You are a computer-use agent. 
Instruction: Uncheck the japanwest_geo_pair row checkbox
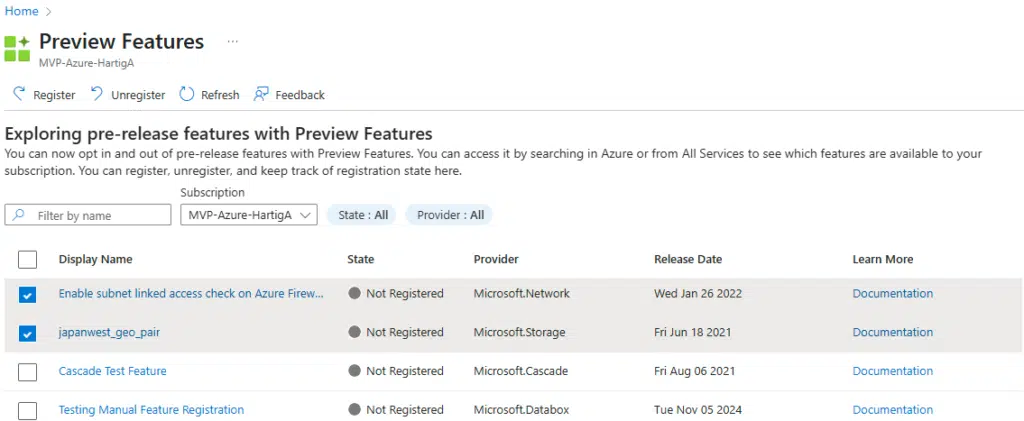pos(27,334)
